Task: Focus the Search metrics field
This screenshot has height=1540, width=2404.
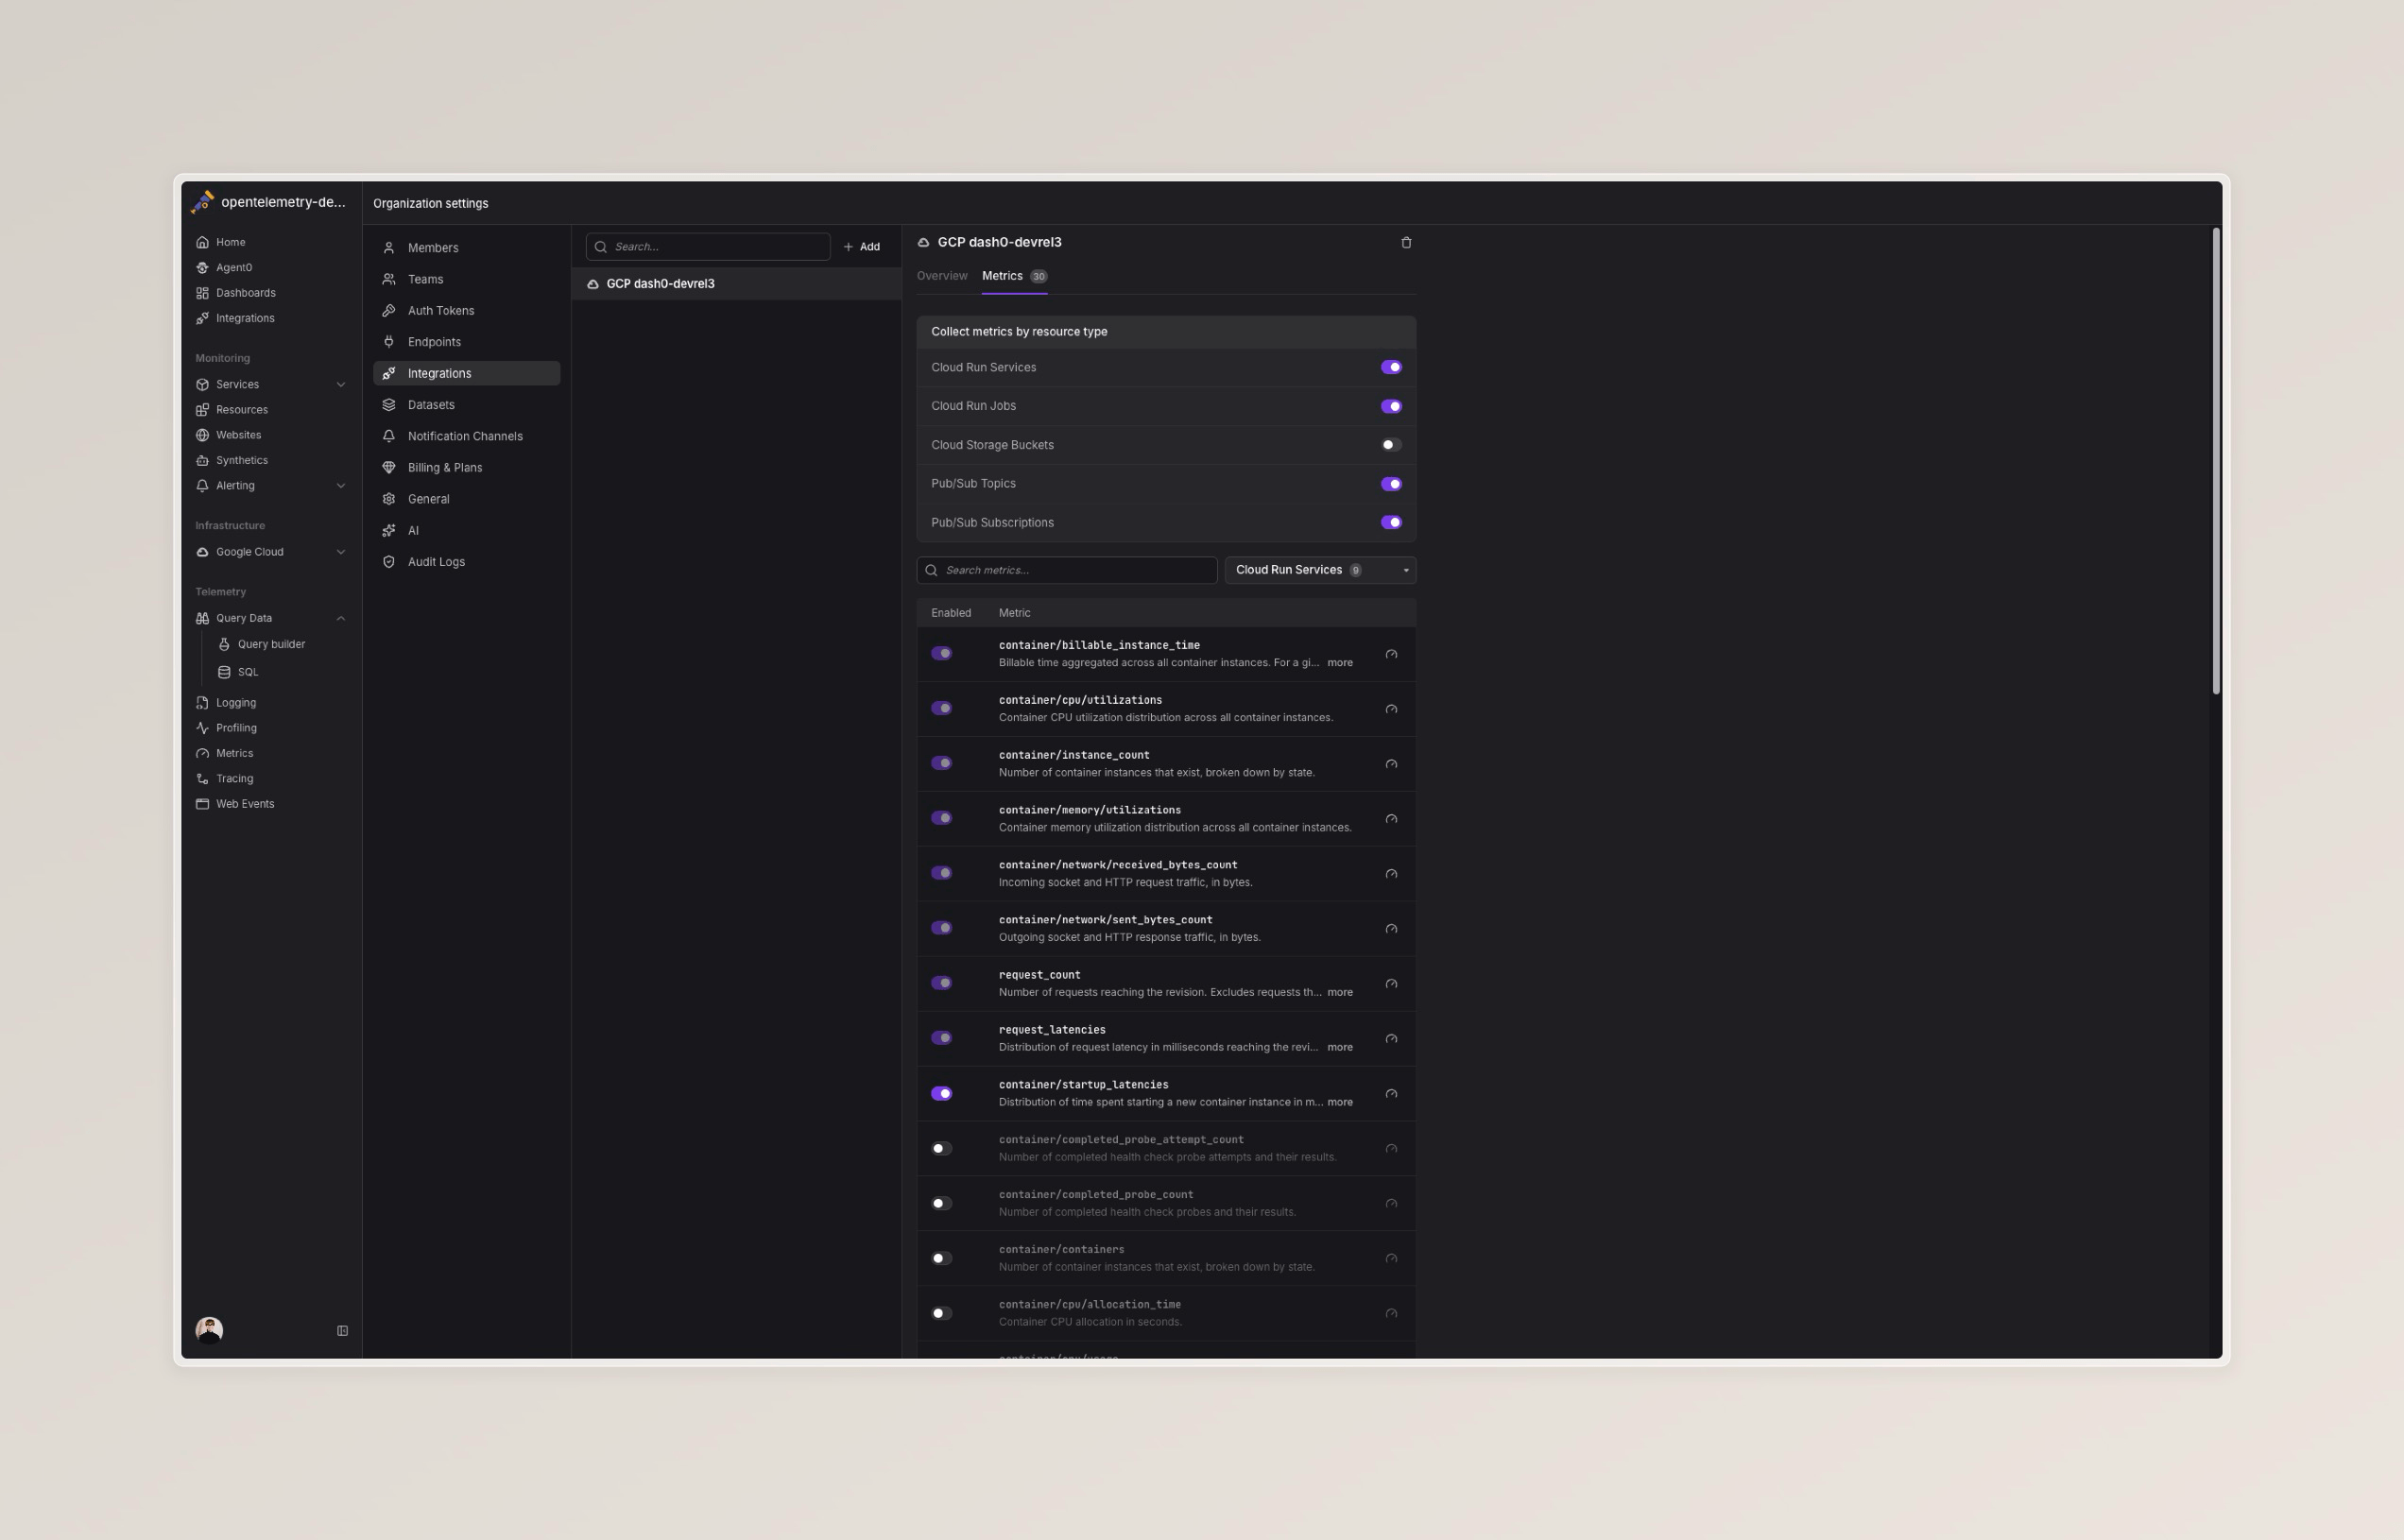Action: [x=1067, y=570]
